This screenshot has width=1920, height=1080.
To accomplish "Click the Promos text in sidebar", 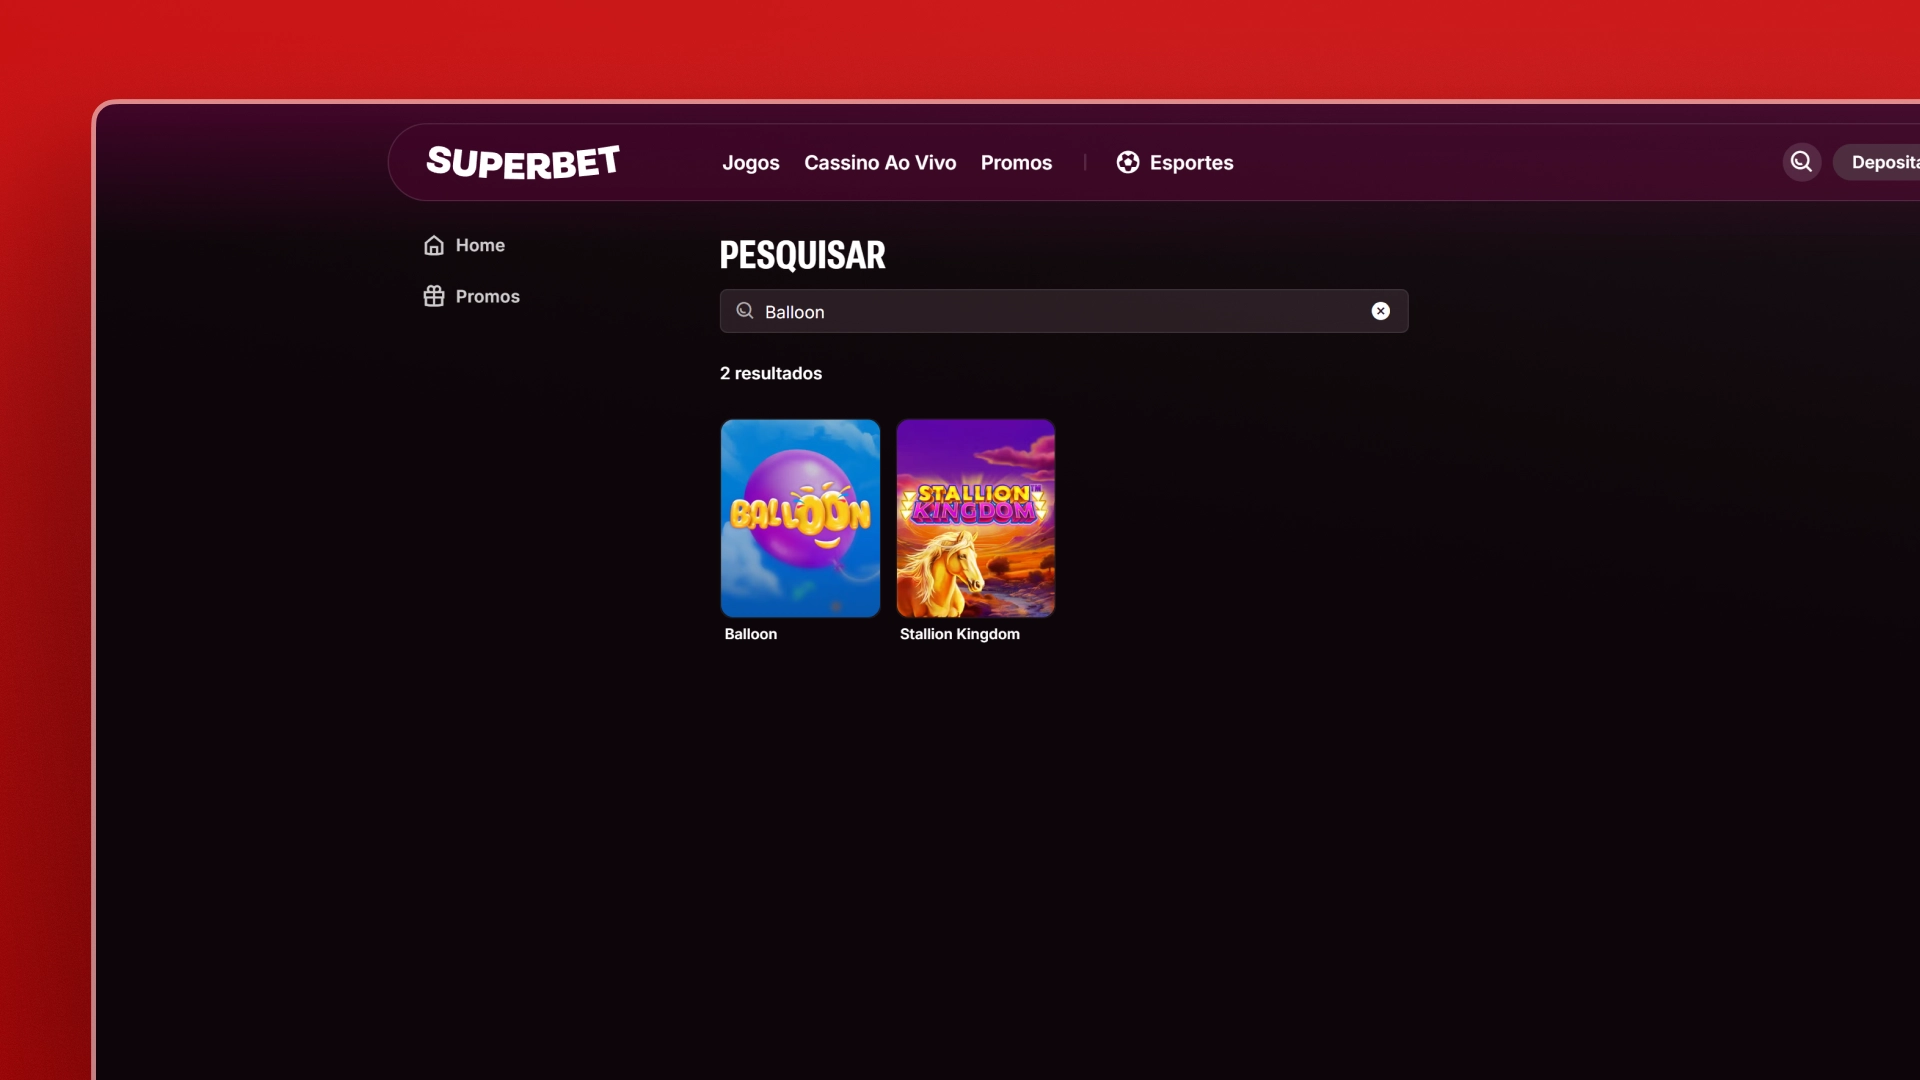I will tap(487, 296).
